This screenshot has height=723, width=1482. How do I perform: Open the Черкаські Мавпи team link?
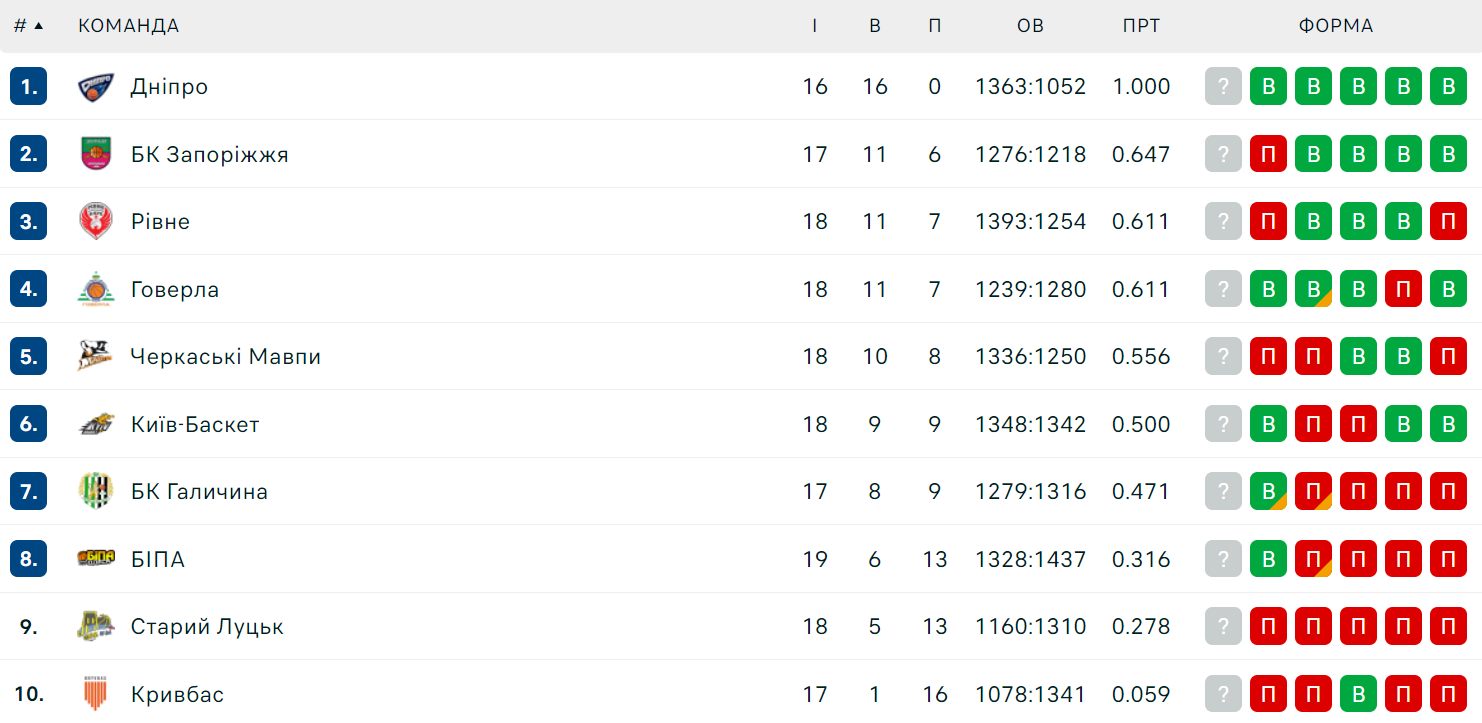[226, 357]
